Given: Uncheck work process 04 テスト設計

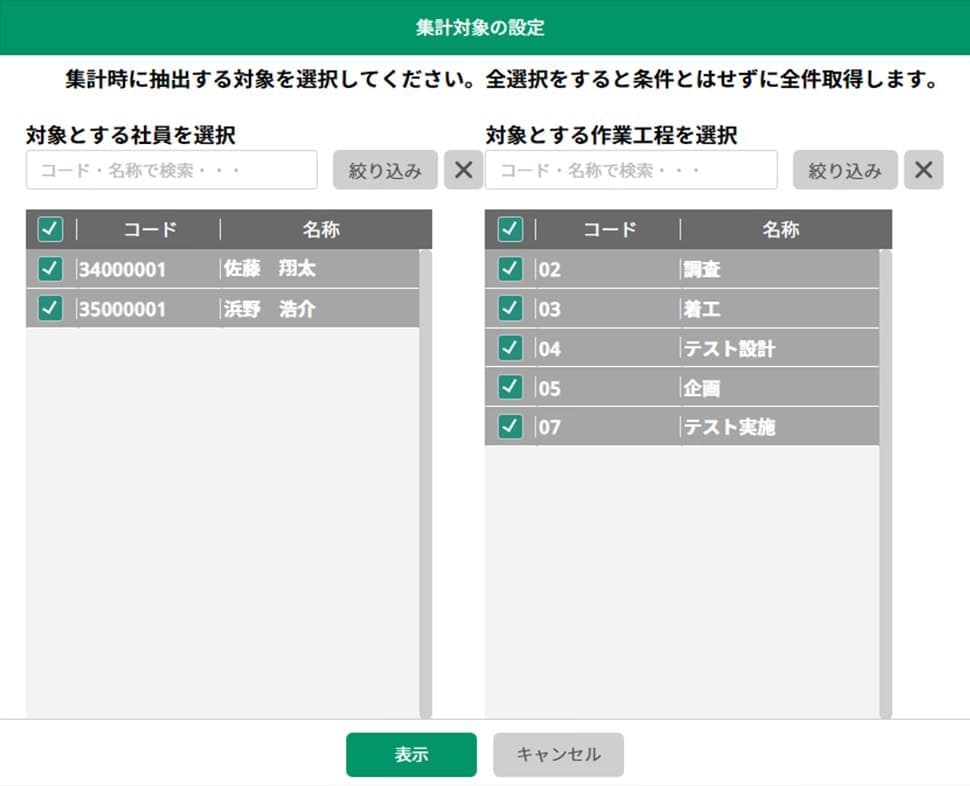Looking at the screenshot, I should point(510,348).
